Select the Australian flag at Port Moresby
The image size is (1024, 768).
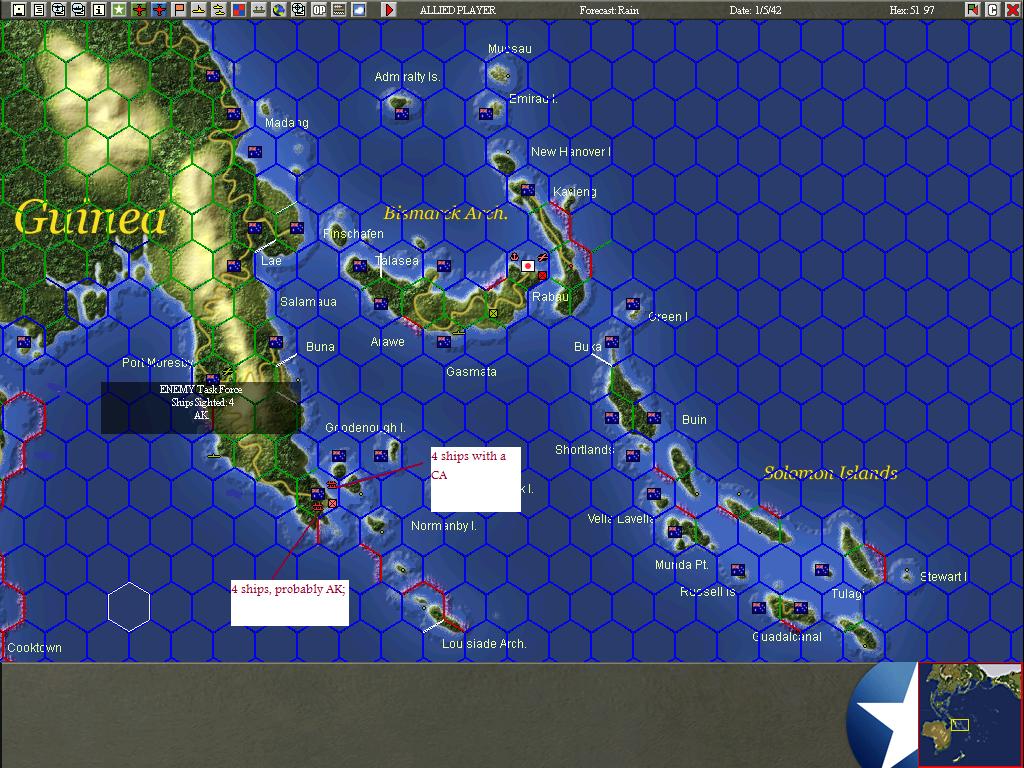coord(212,379)
